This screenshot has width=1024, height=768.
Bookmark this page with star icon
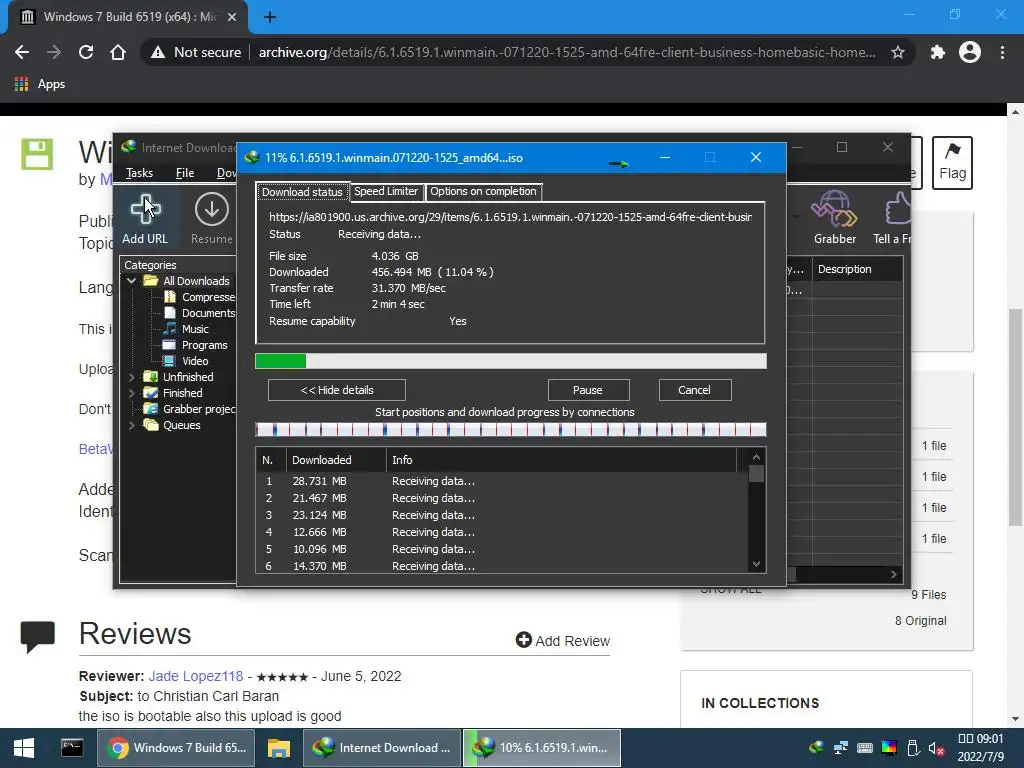898,52
